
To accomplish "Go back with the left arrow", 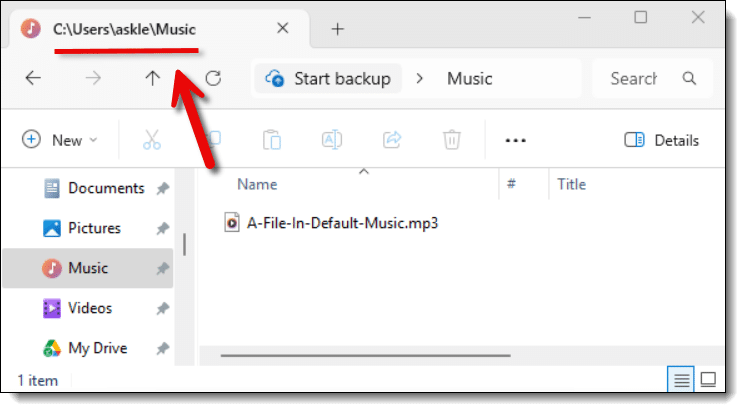I will [x=33, y=78].
